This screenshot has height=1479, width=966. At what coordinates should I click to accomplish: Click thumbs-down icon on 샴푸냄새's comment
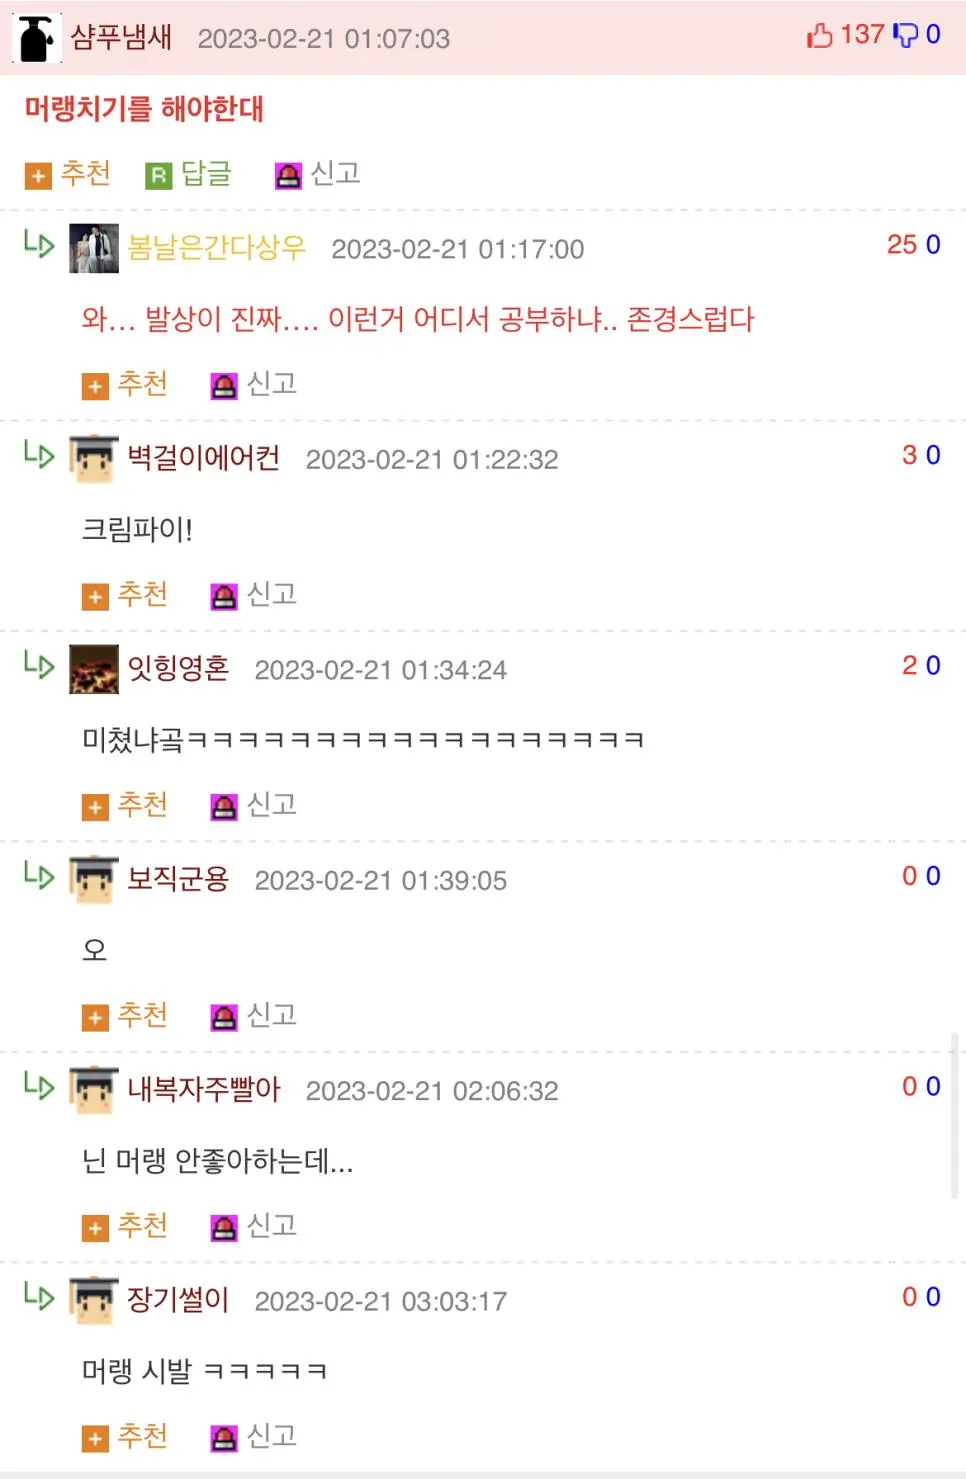[904, 36]
